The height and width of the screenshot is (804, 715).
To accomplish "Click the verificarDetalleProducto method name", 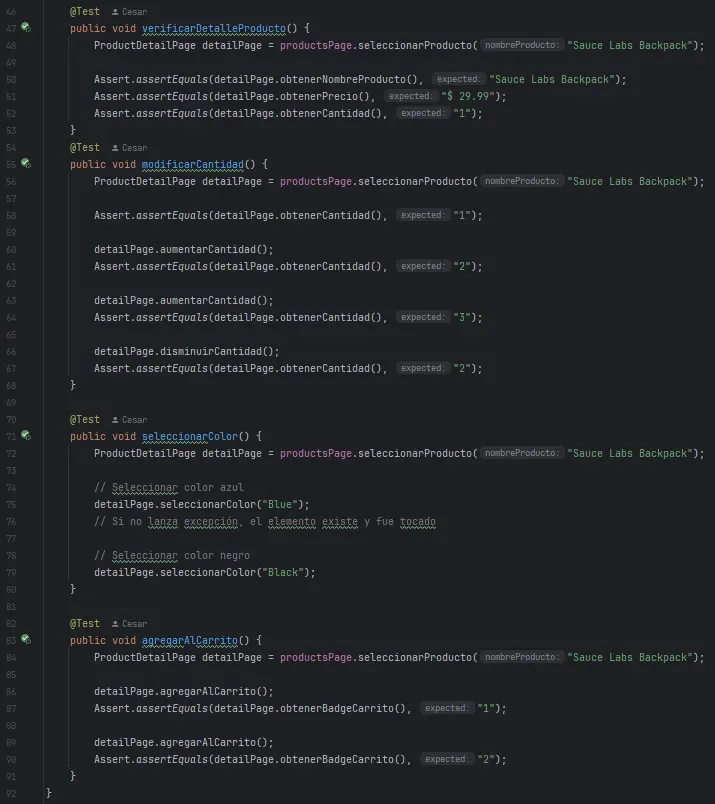I will pos(214,29).
